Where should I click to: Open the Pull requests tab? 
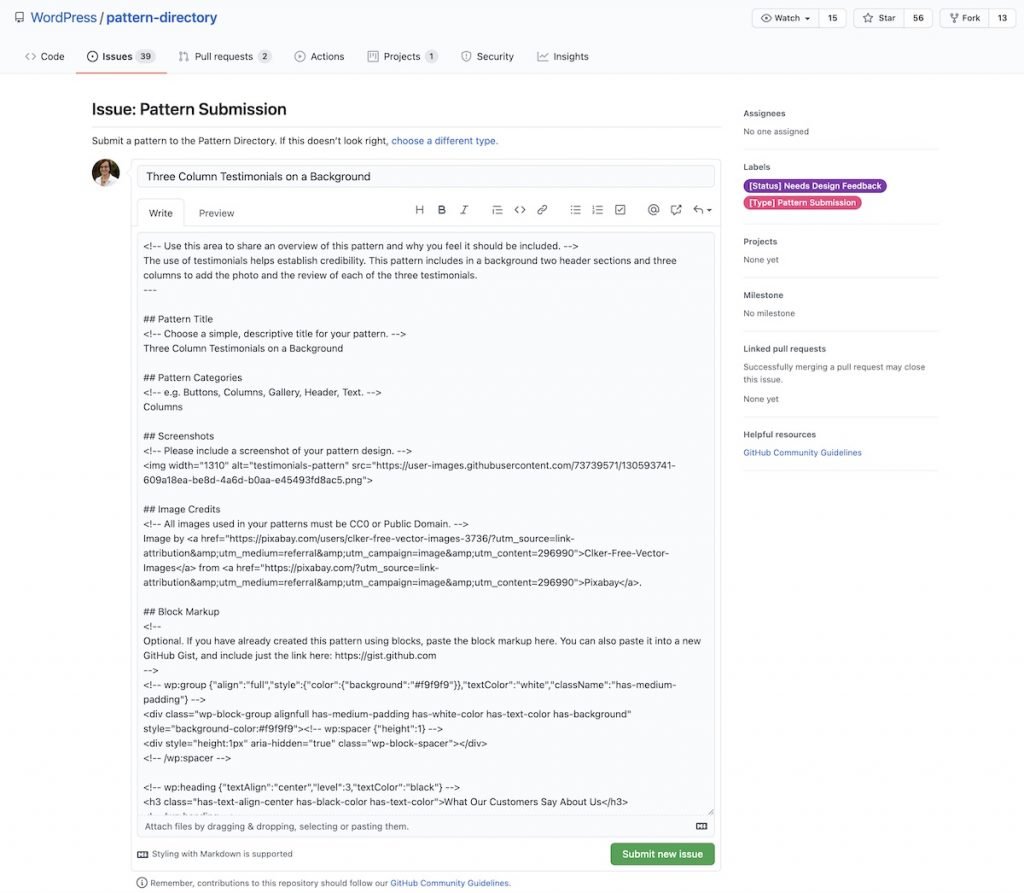[225, 57]
